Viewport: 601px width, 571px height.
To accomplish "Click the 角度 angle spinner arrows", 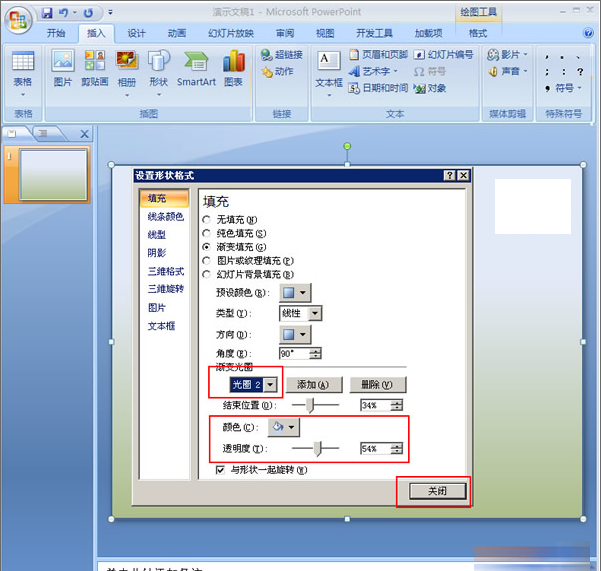I will (x=315, y=353).
